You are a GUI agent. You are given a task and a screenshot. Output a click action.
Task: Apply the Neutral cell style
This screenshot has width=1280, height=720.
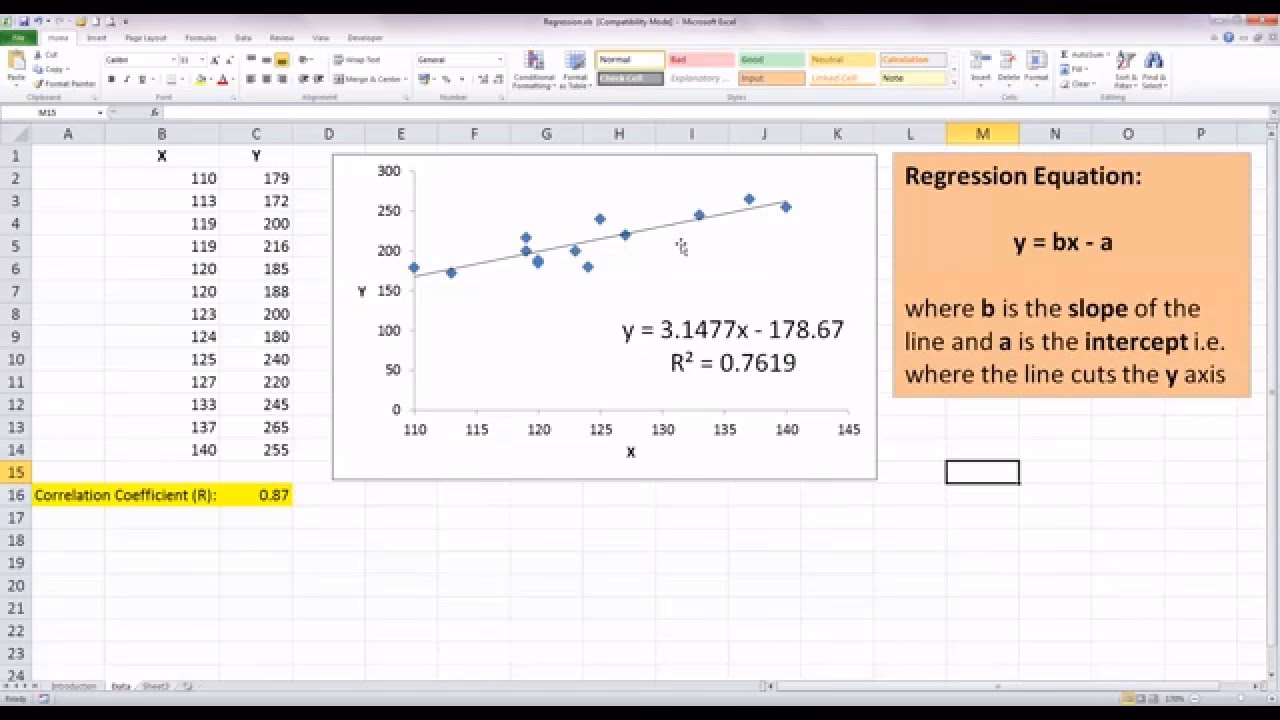tap(841, 60)
